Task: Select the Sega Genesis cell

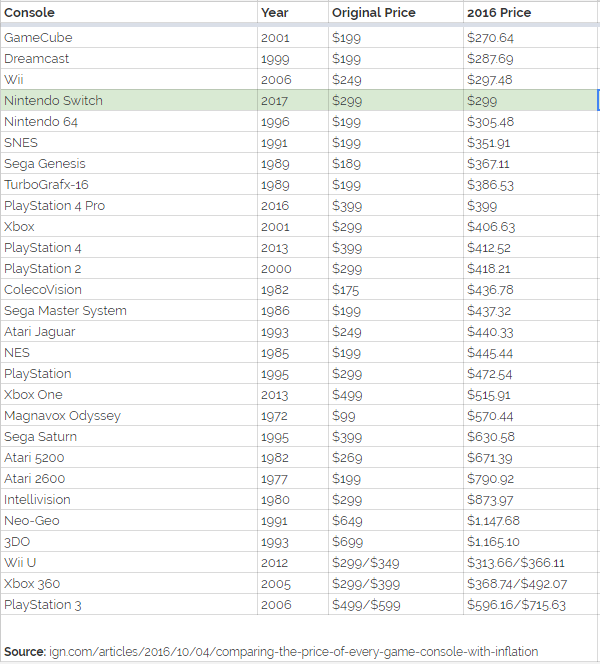Action: coord(129,163)
